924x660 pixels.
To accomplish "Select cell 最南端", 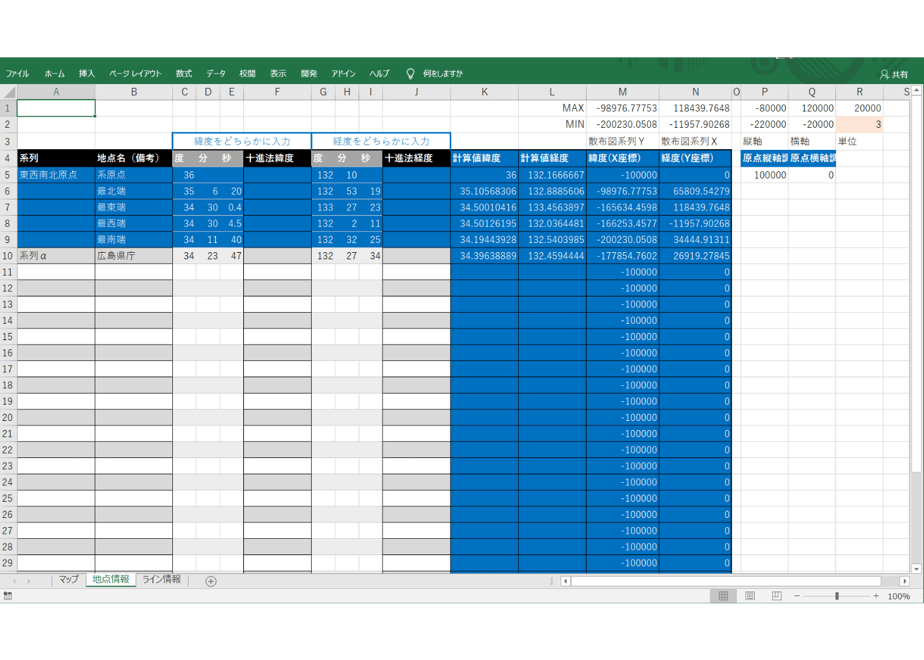I will point(134,240).
